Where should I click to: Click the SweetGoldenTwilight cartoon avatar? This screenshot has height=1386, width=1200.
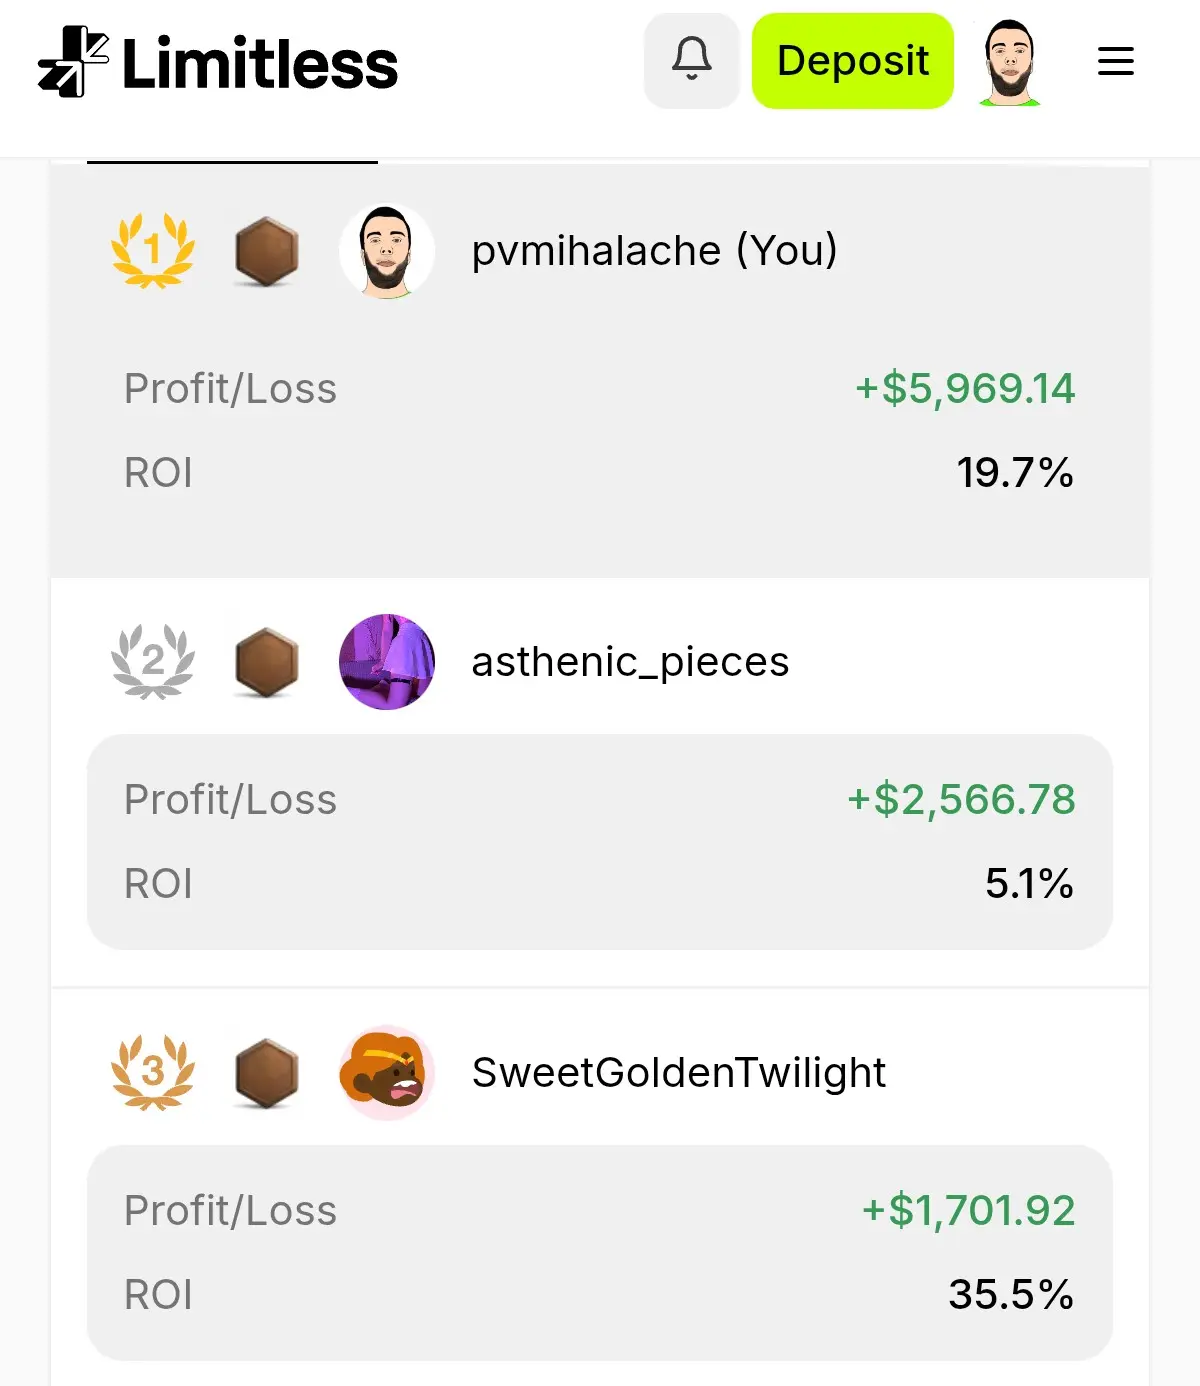pos(387,1073)
